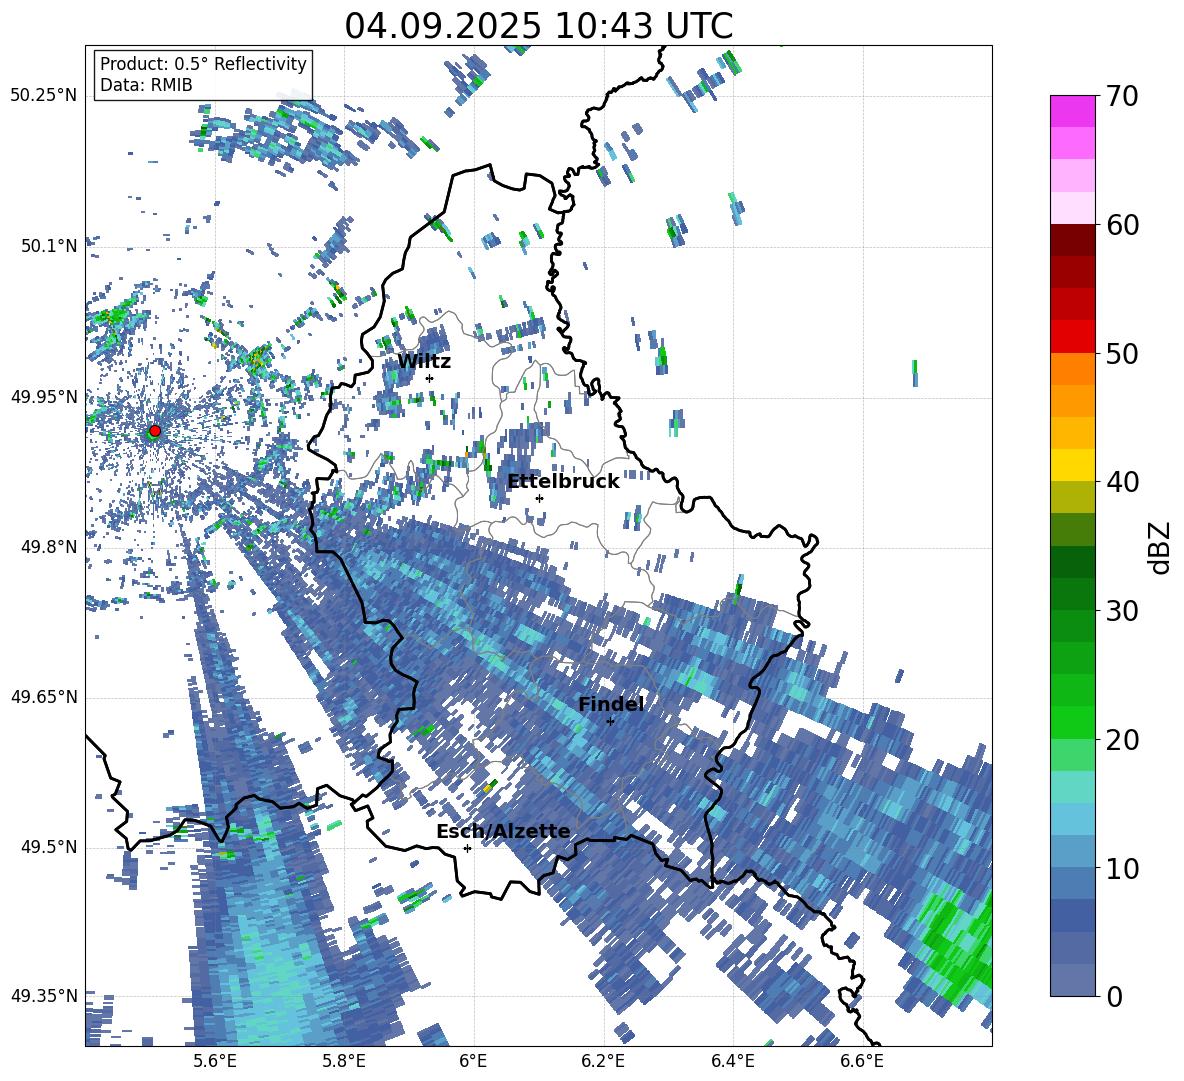
Task: Click the 6.4°E longitude label
Action: (732, 1061)
